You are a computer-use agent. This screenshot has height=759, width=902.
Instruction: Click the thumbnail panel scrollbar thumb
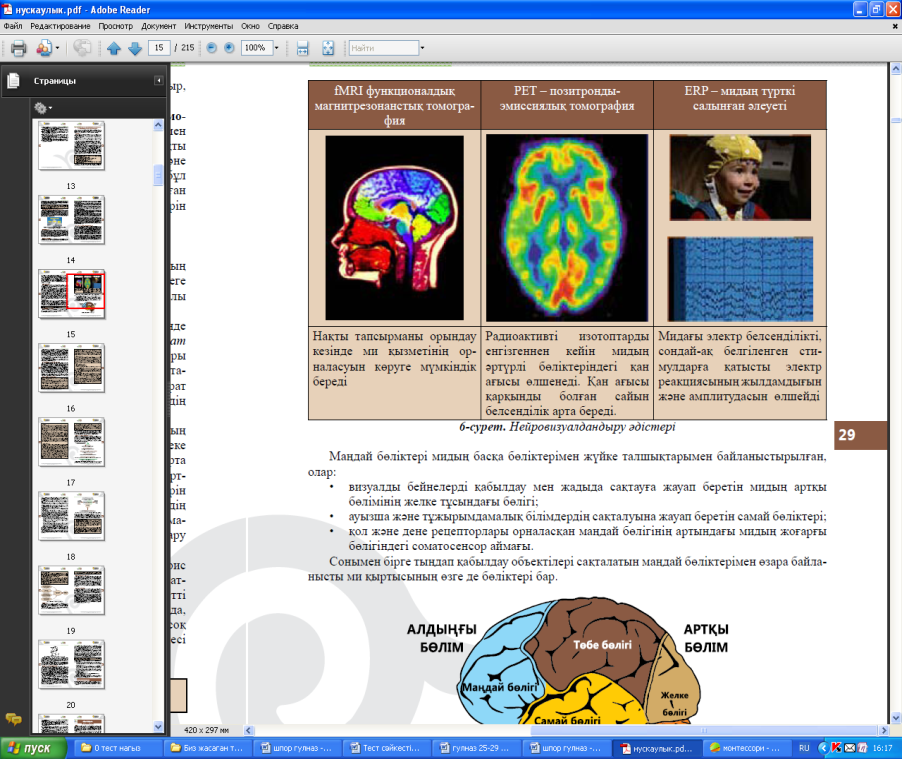(x=159, y=176)
